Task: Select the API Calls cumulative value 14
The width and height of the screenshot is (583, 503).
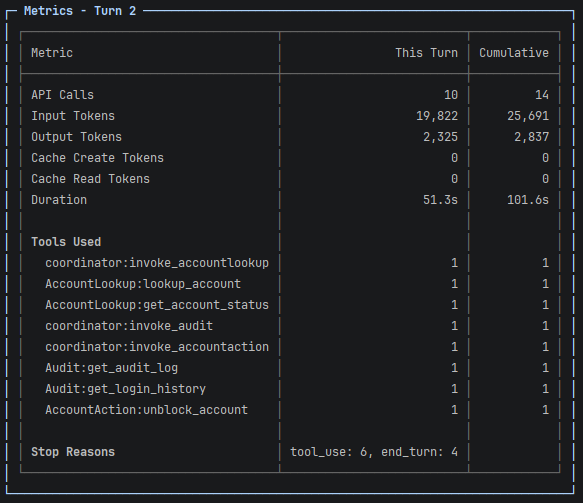Action: point(542,95)
